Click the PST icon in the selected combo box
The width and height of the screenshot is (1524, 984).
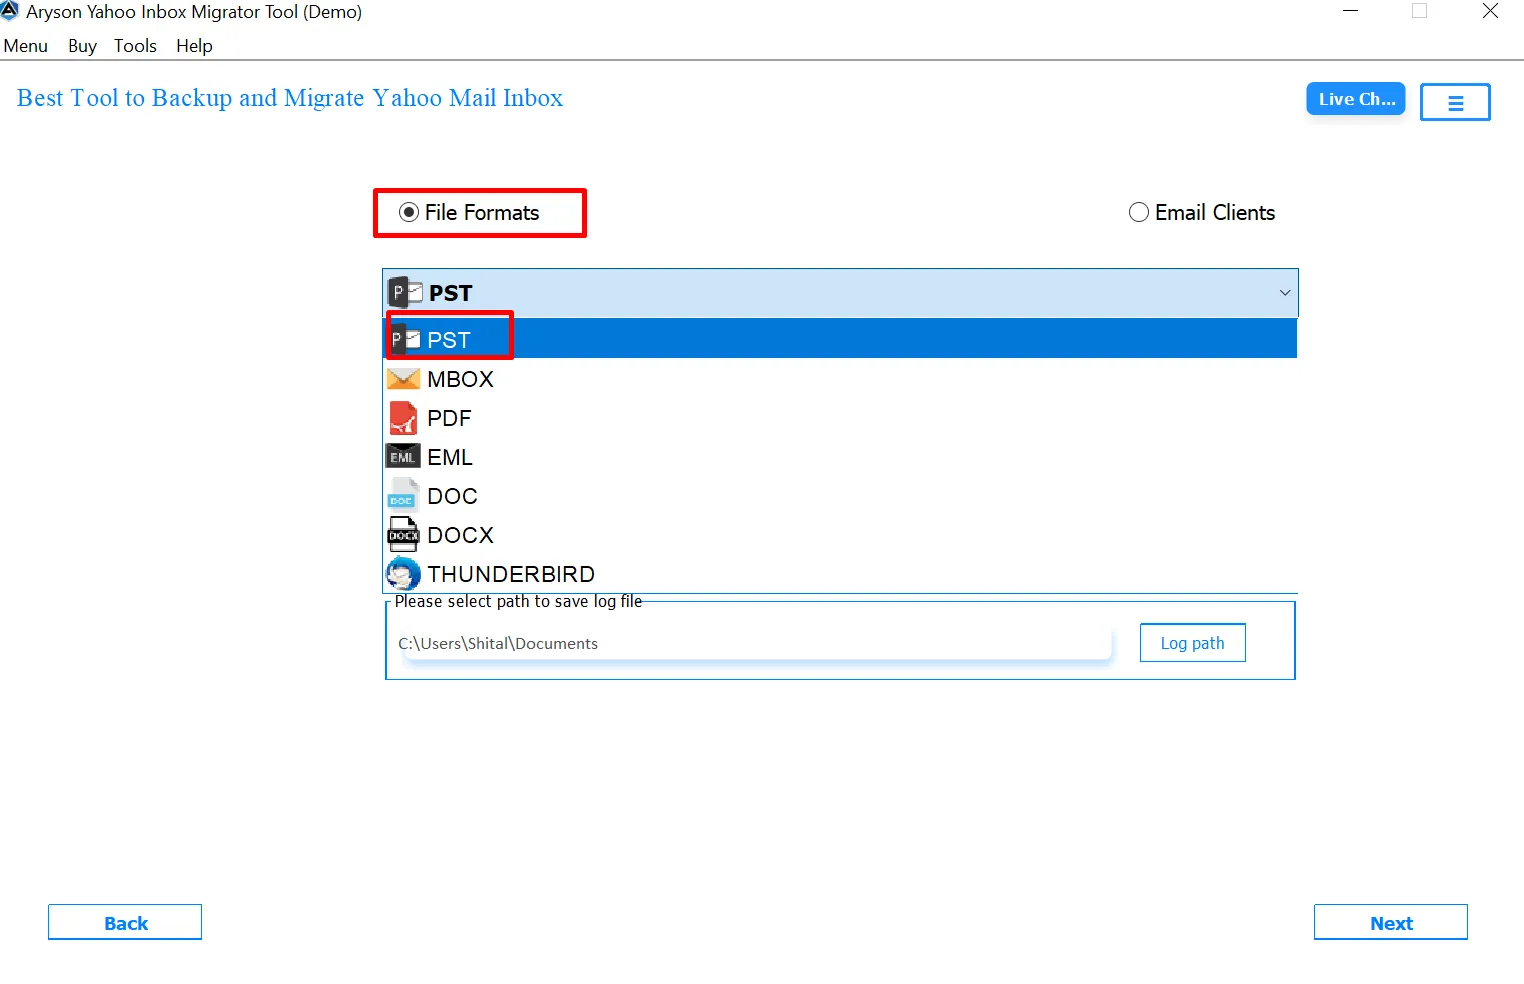click(405, 292)
